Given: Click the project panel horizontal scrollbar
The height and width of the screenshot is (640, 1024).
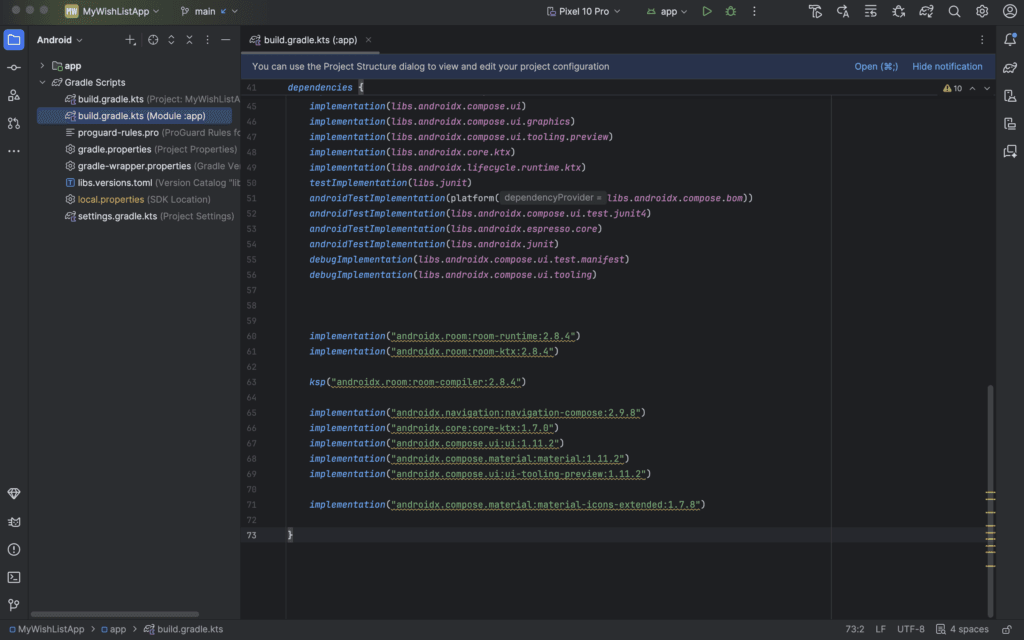Looking at the screenshot, I should coord(115,614).
